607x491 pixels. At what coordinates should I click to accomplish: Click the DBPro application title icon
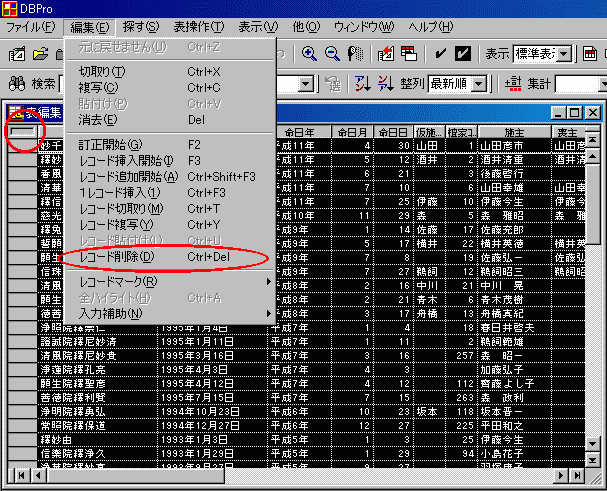pyautogui.click(x=9, y=9)
